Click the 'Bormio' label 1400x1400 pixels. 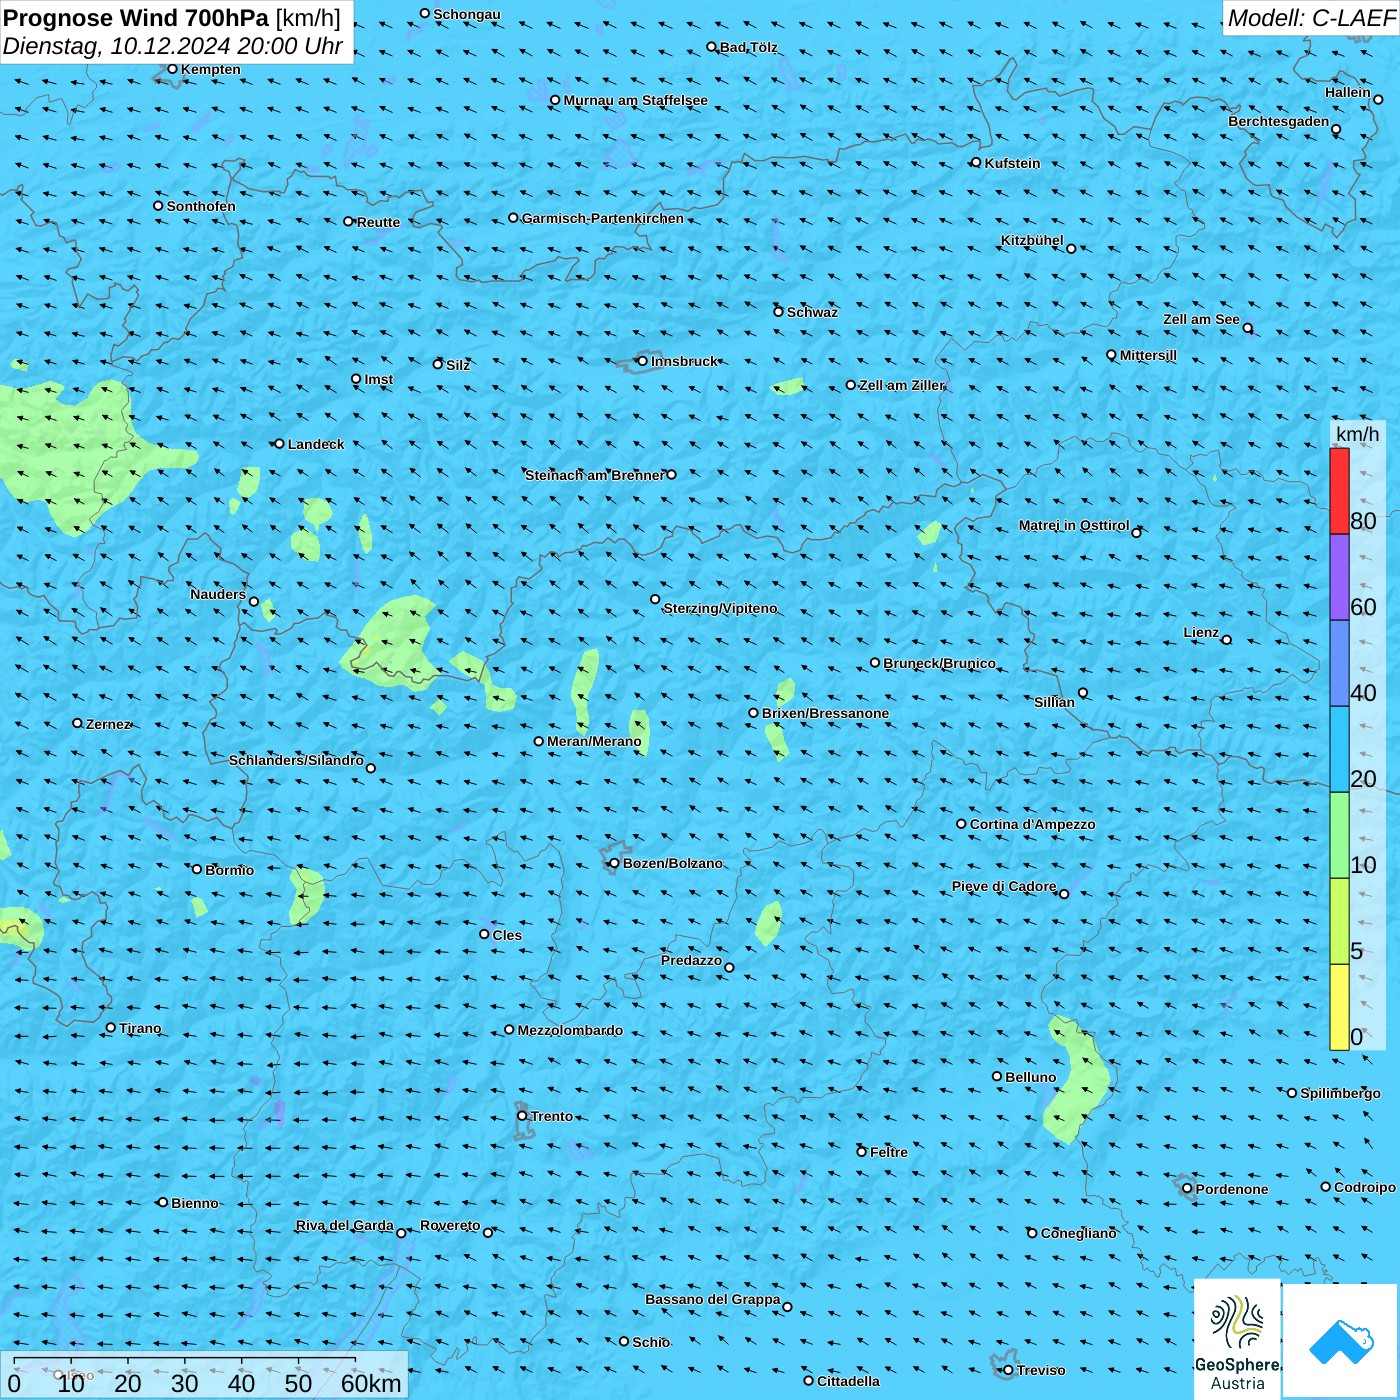pos(229,870)
